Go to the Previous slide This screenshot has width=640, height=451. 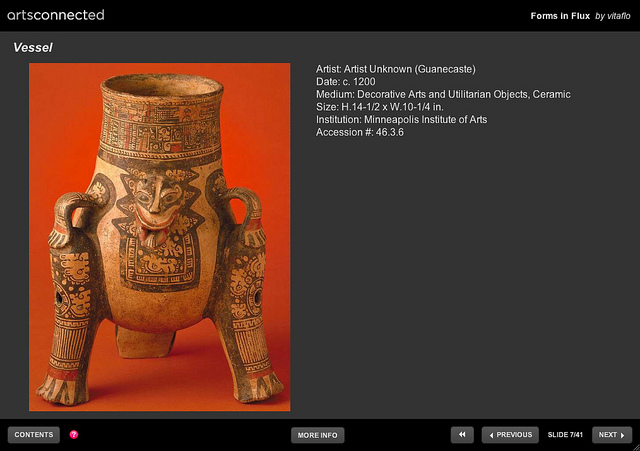pyautogui.click(x=510, y=435)
